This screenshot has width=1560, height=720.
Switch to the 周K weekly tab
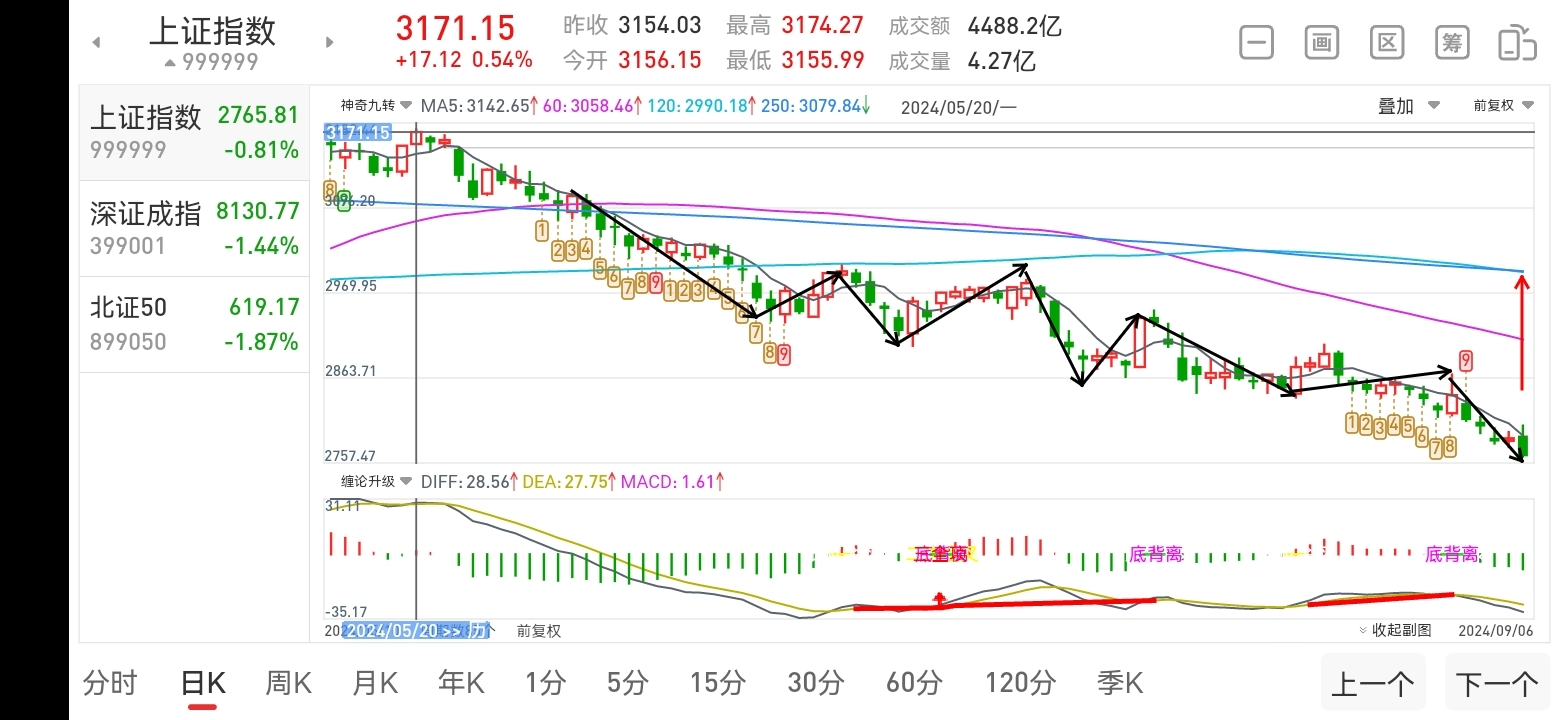point(288,684)
